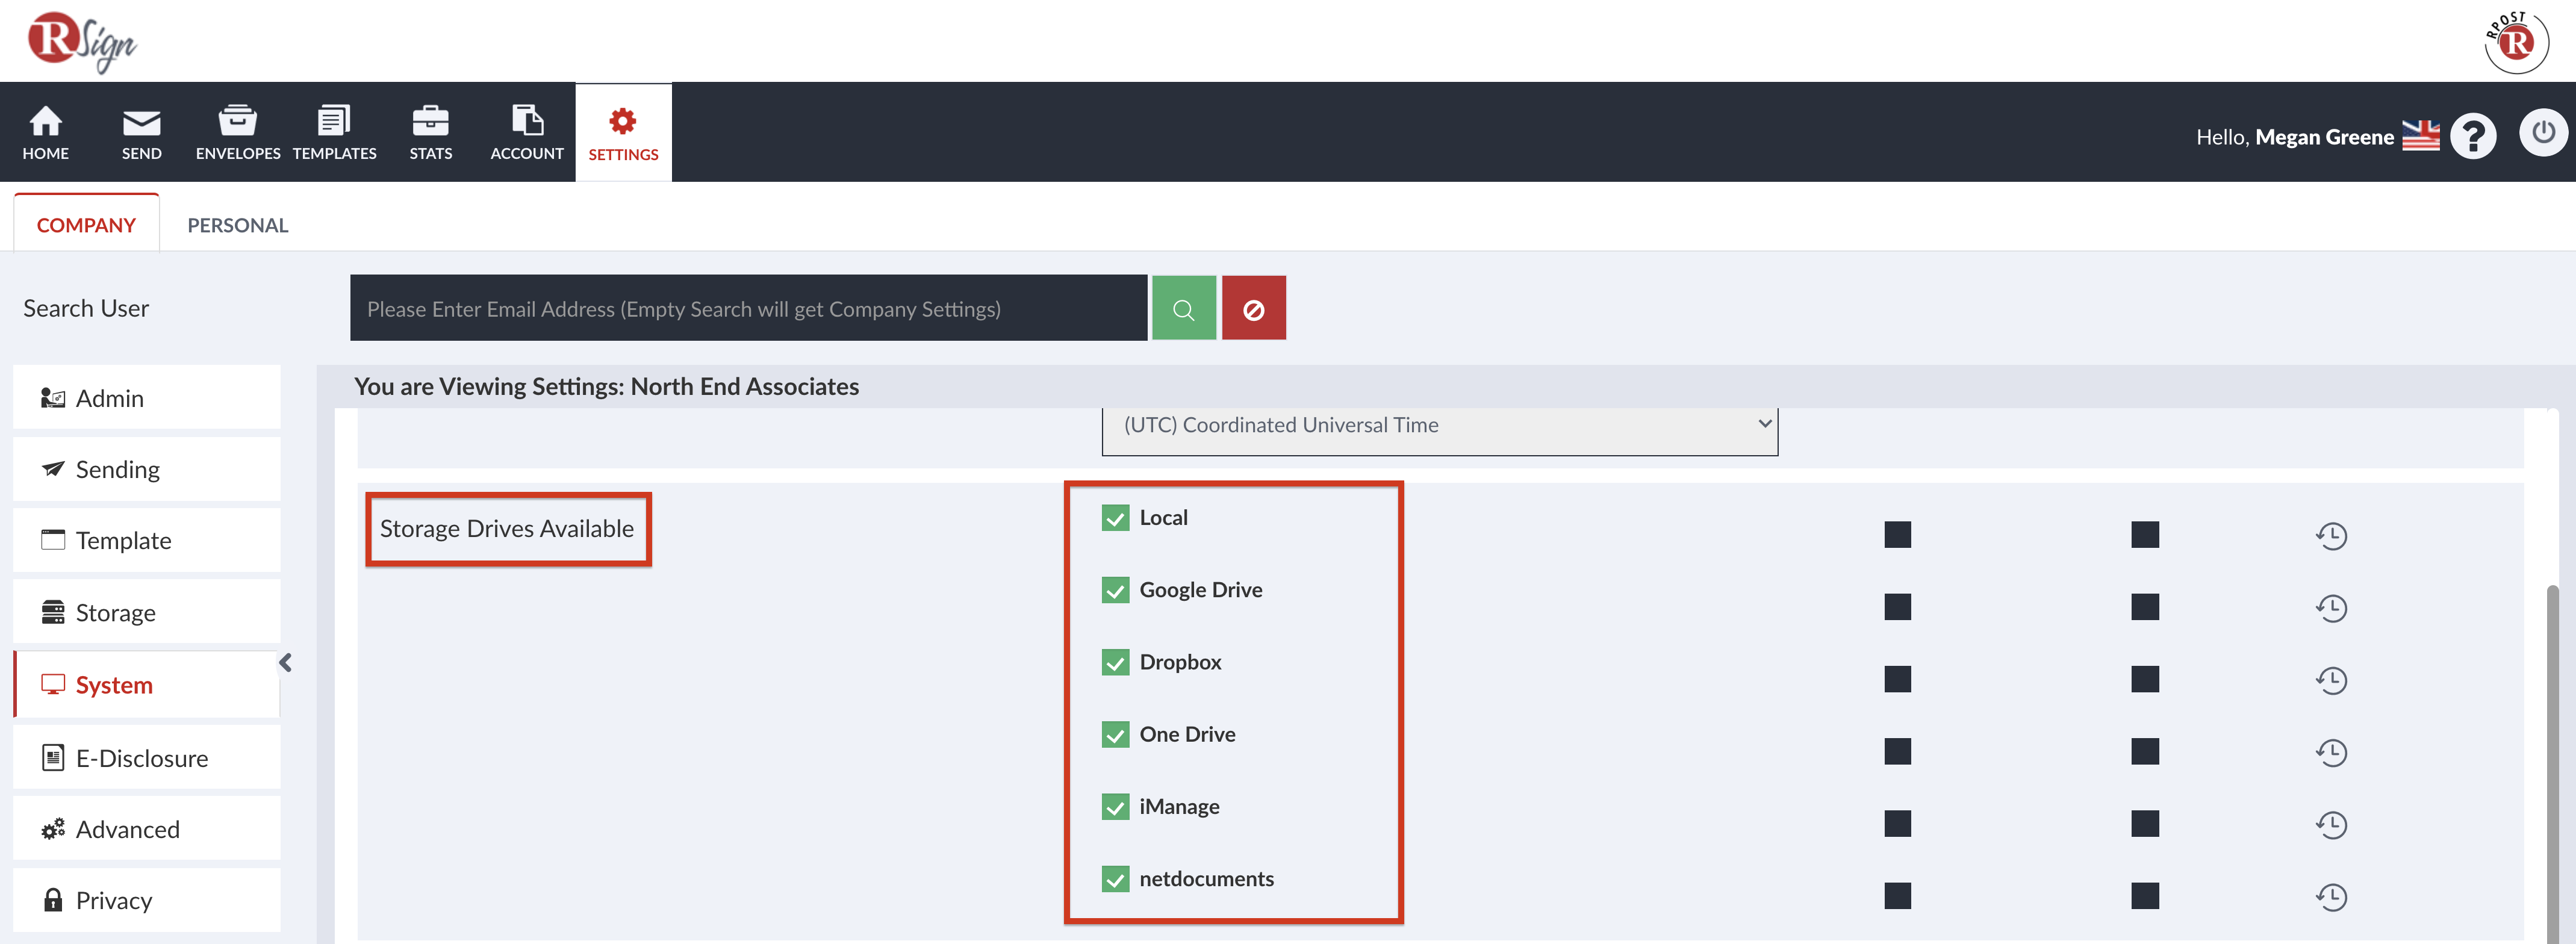
Task: View history for the Local drive
Action: (2331, 535)
